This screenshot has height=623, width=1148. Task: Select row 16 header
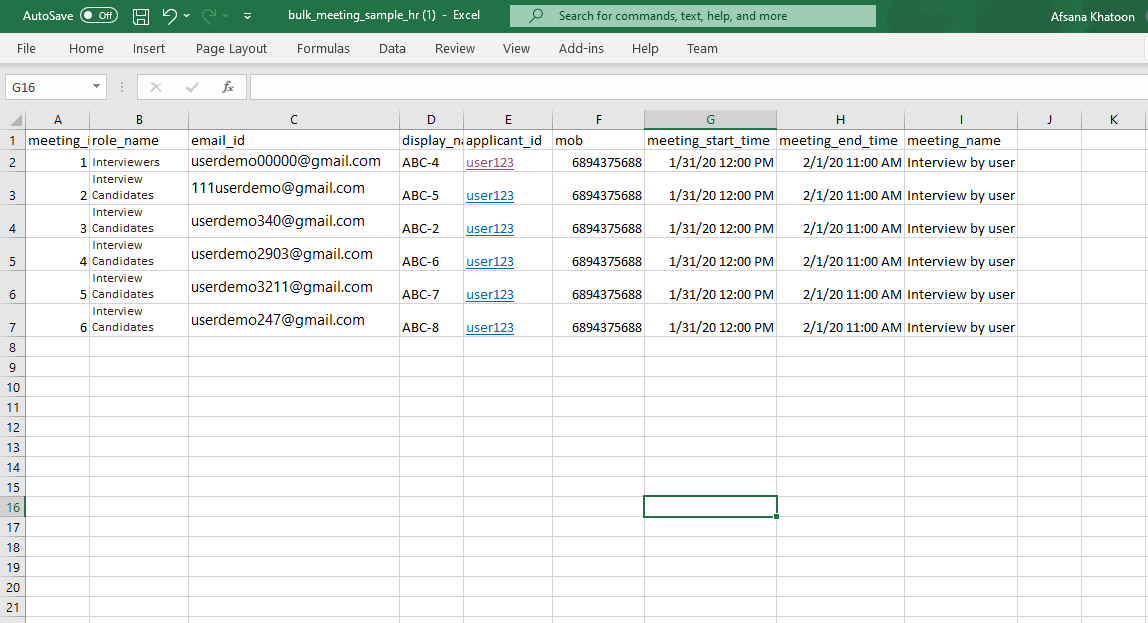(x=12, y=507)
